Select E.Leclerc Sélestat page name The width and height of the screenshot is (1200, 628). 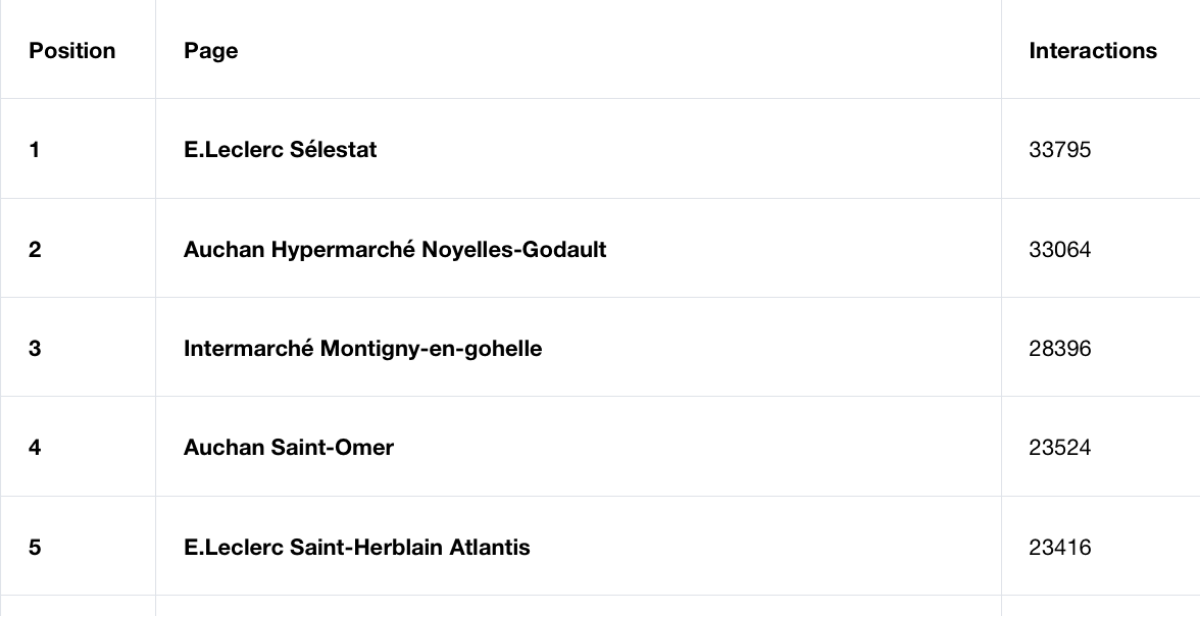point(280,150)
